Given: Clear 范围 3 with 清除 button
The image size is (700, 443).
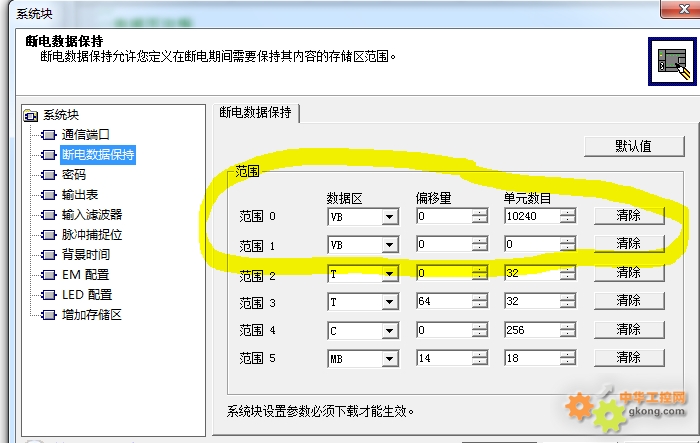Looking at the screenshot, I should pyautogui.click(x=629, y=301).
